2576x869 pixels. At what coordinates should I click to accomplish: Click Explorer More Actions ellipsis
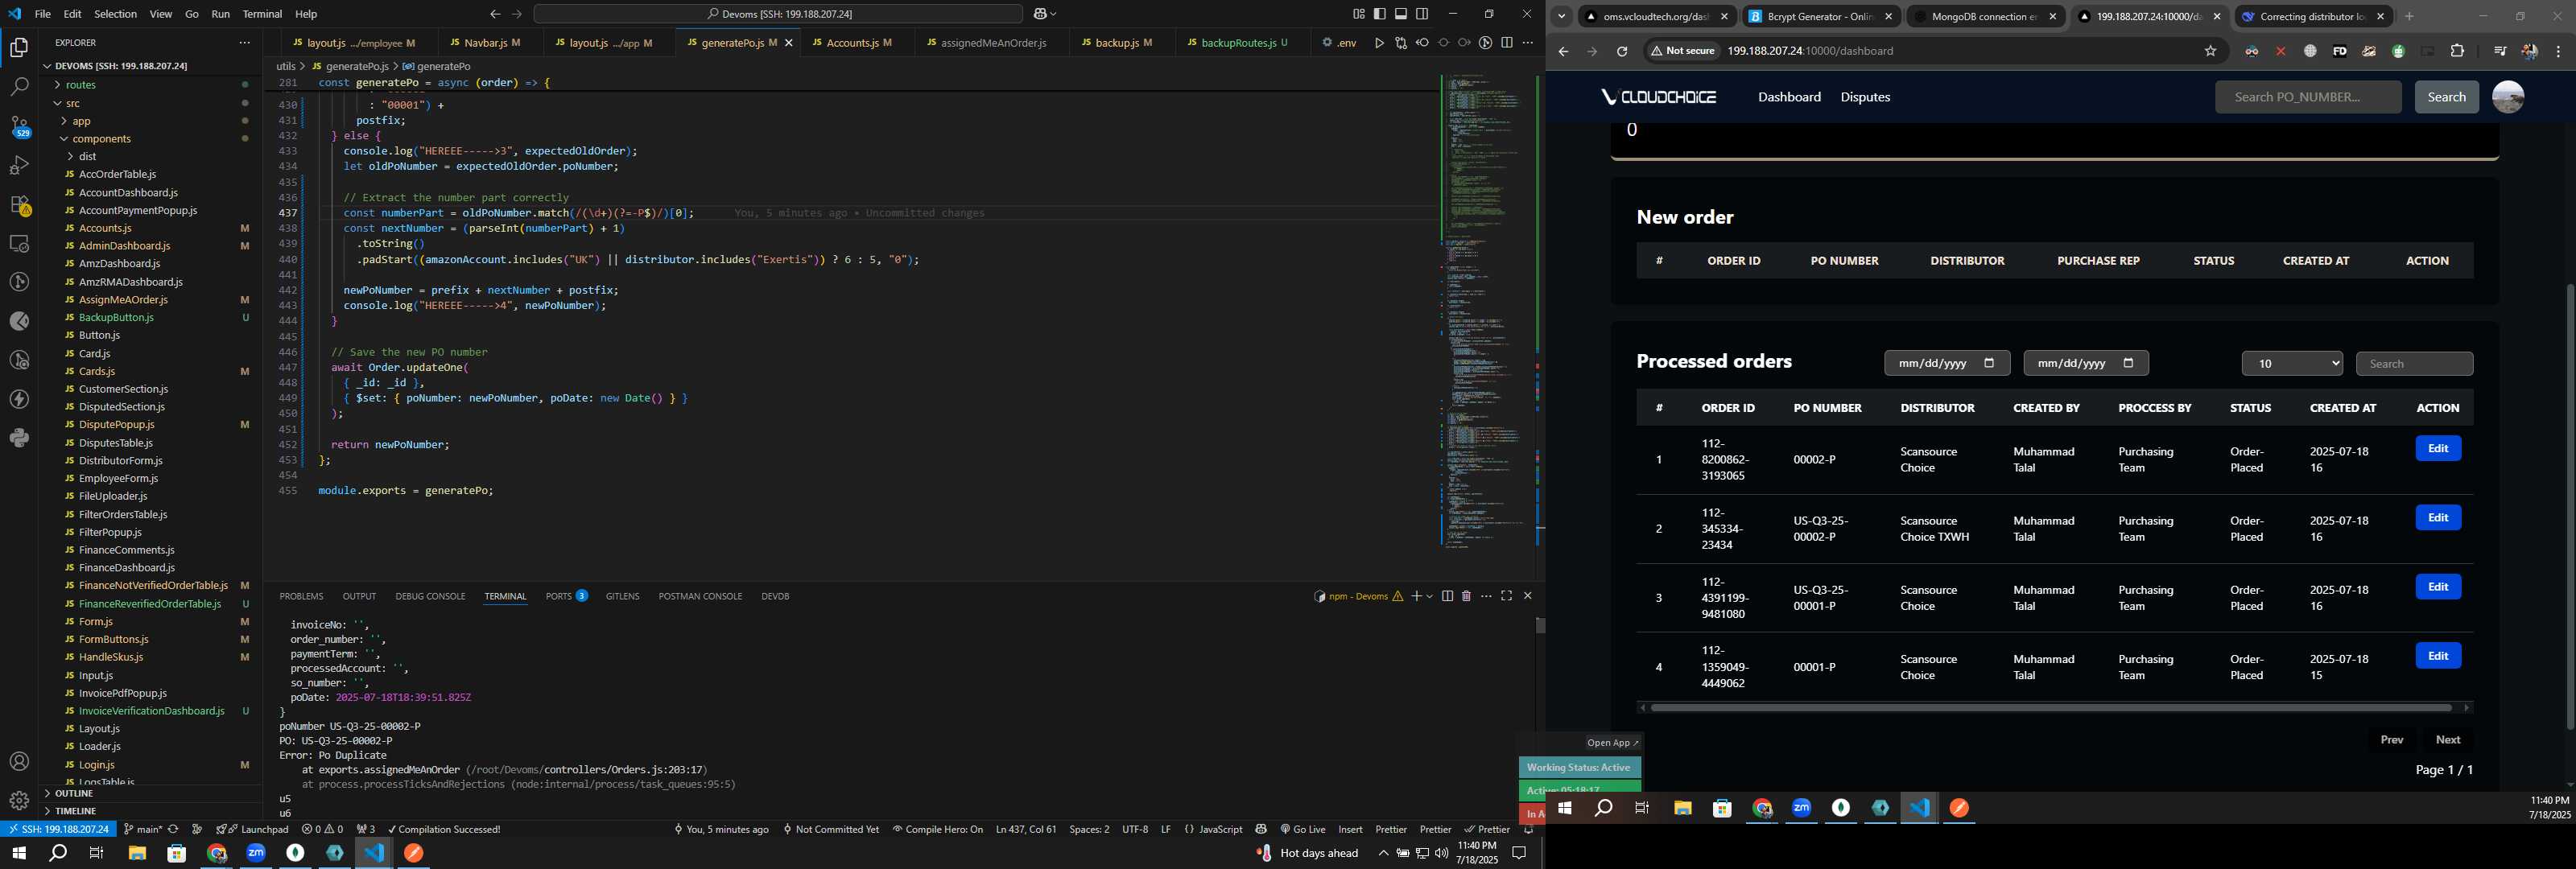click(245, 43)
